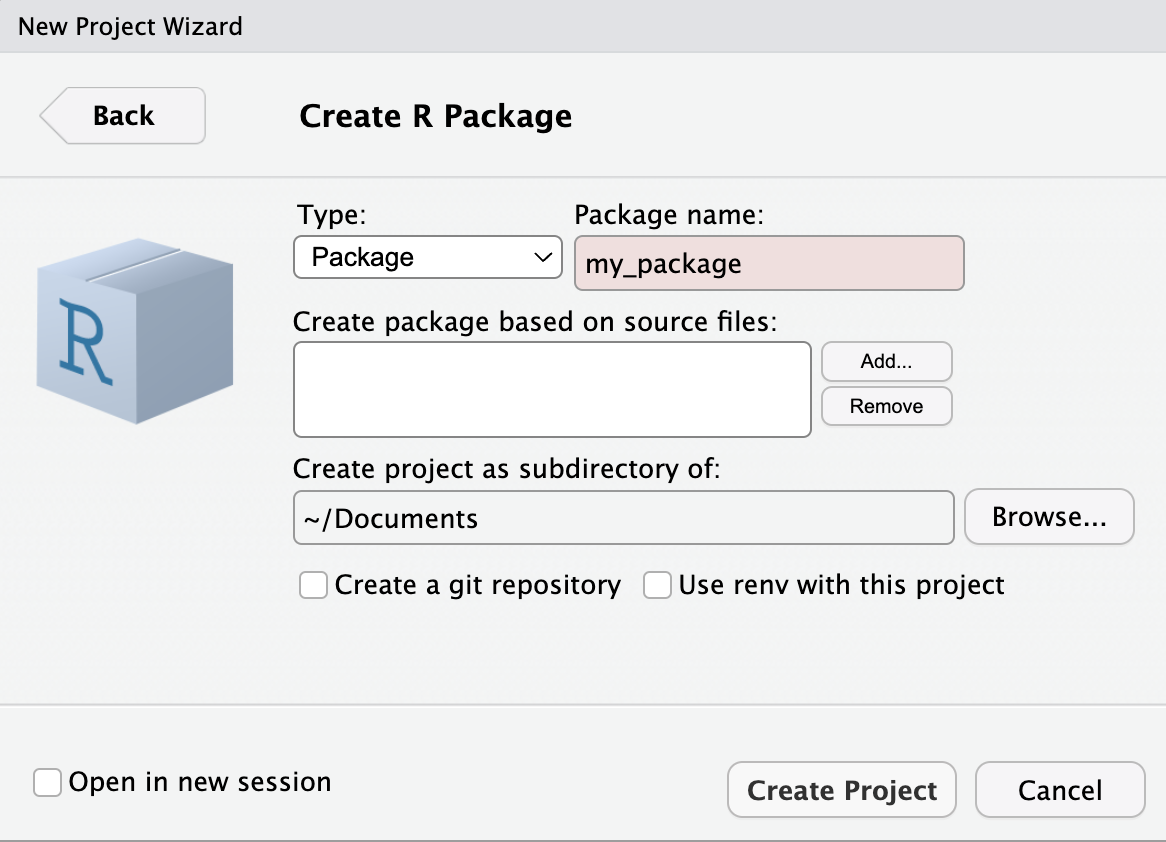Cancel the New Project Wizard

coord(1059,791)
